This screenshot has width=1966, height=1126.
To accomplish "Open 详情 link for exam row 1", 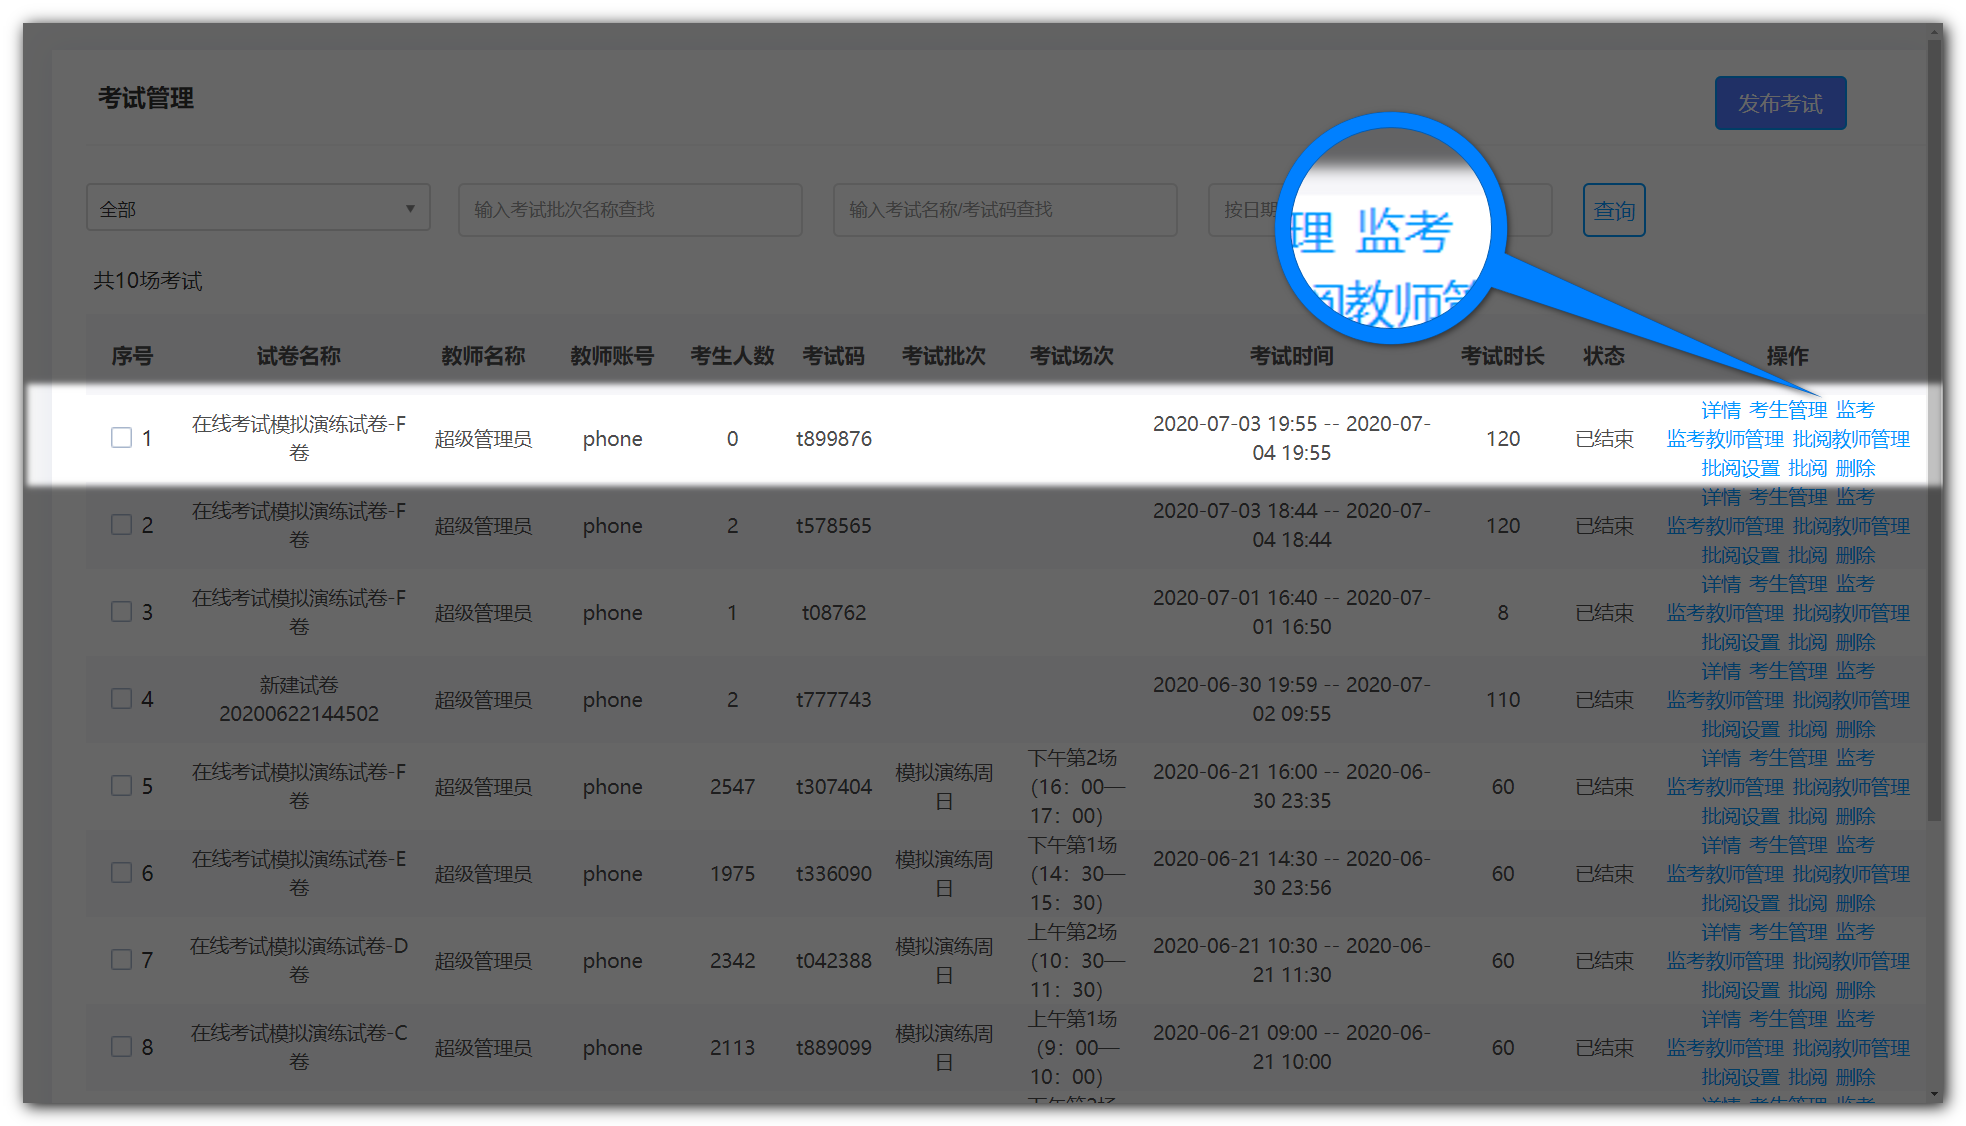I will tap(1720, 410).
